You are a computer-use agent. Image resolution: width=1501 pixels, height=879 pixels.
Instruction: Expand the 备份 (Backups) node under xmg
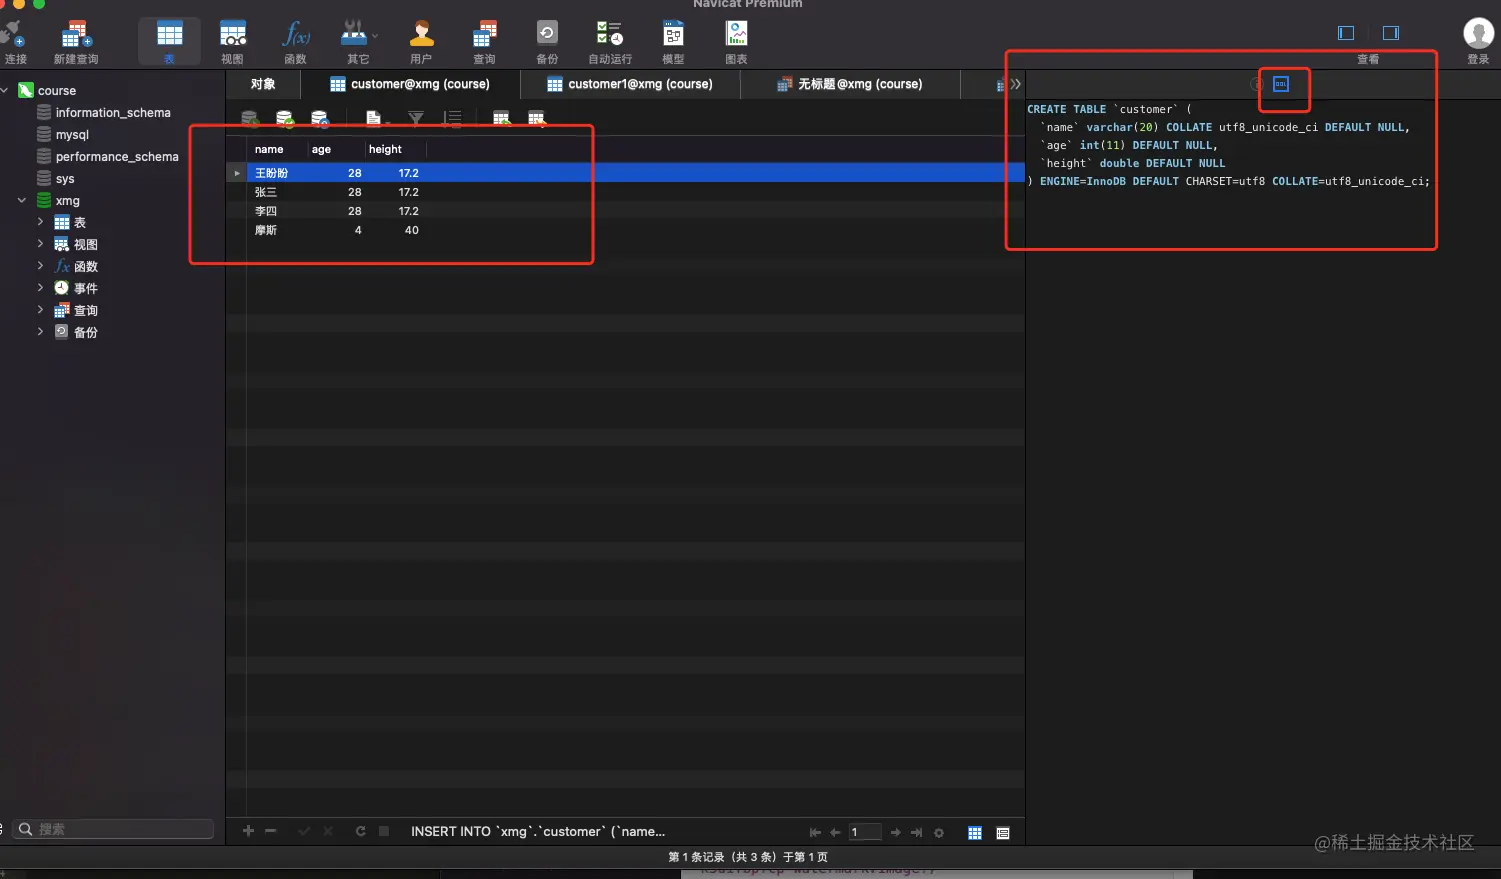click(x=40, y=332)
